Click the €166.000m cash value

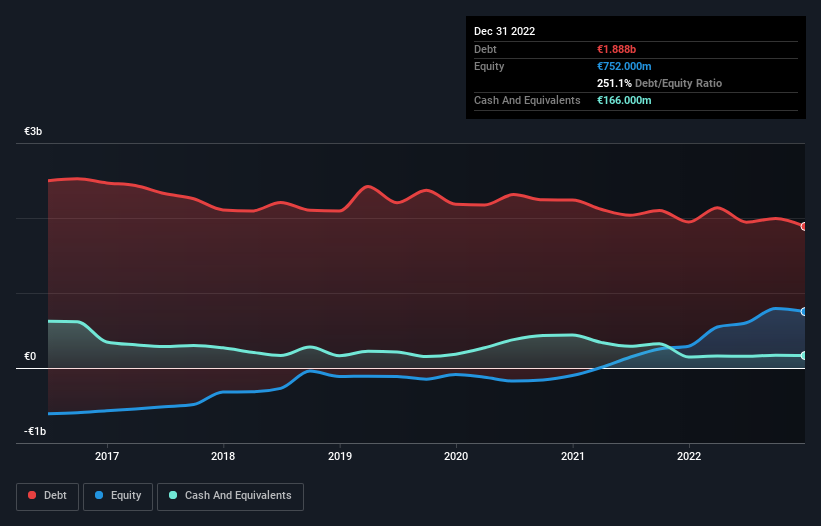point(624,100)
